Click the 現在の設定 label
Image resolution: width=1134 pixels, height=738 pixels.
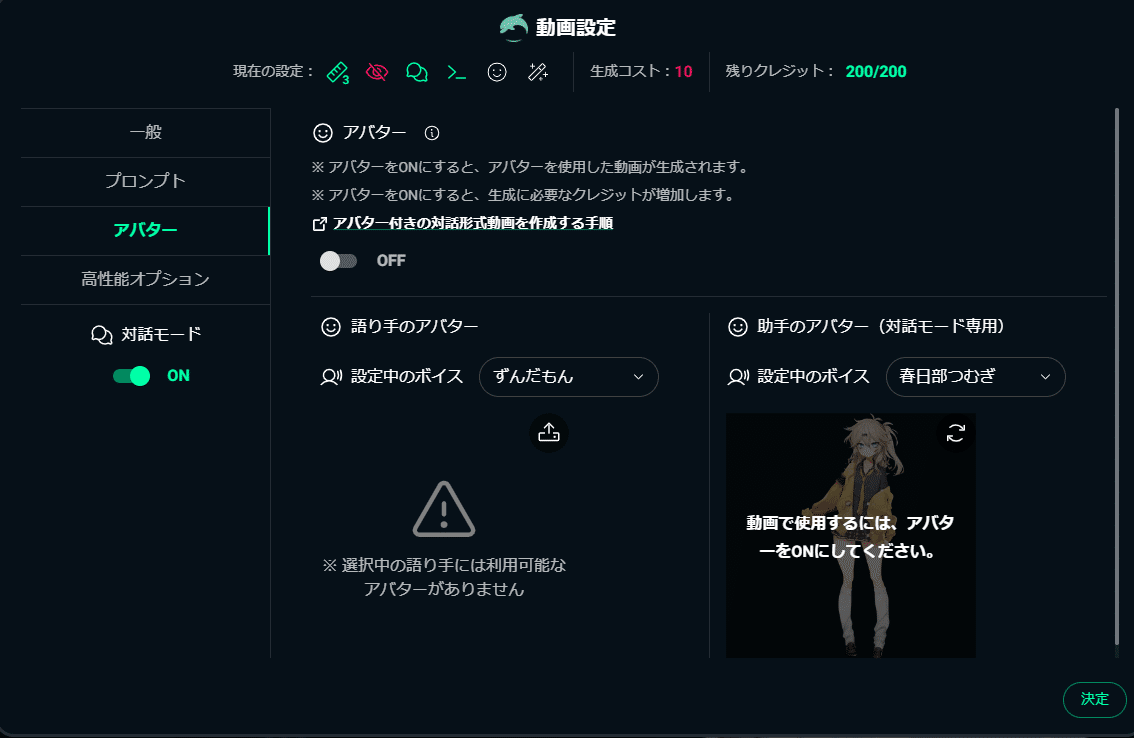coord(273,72)
